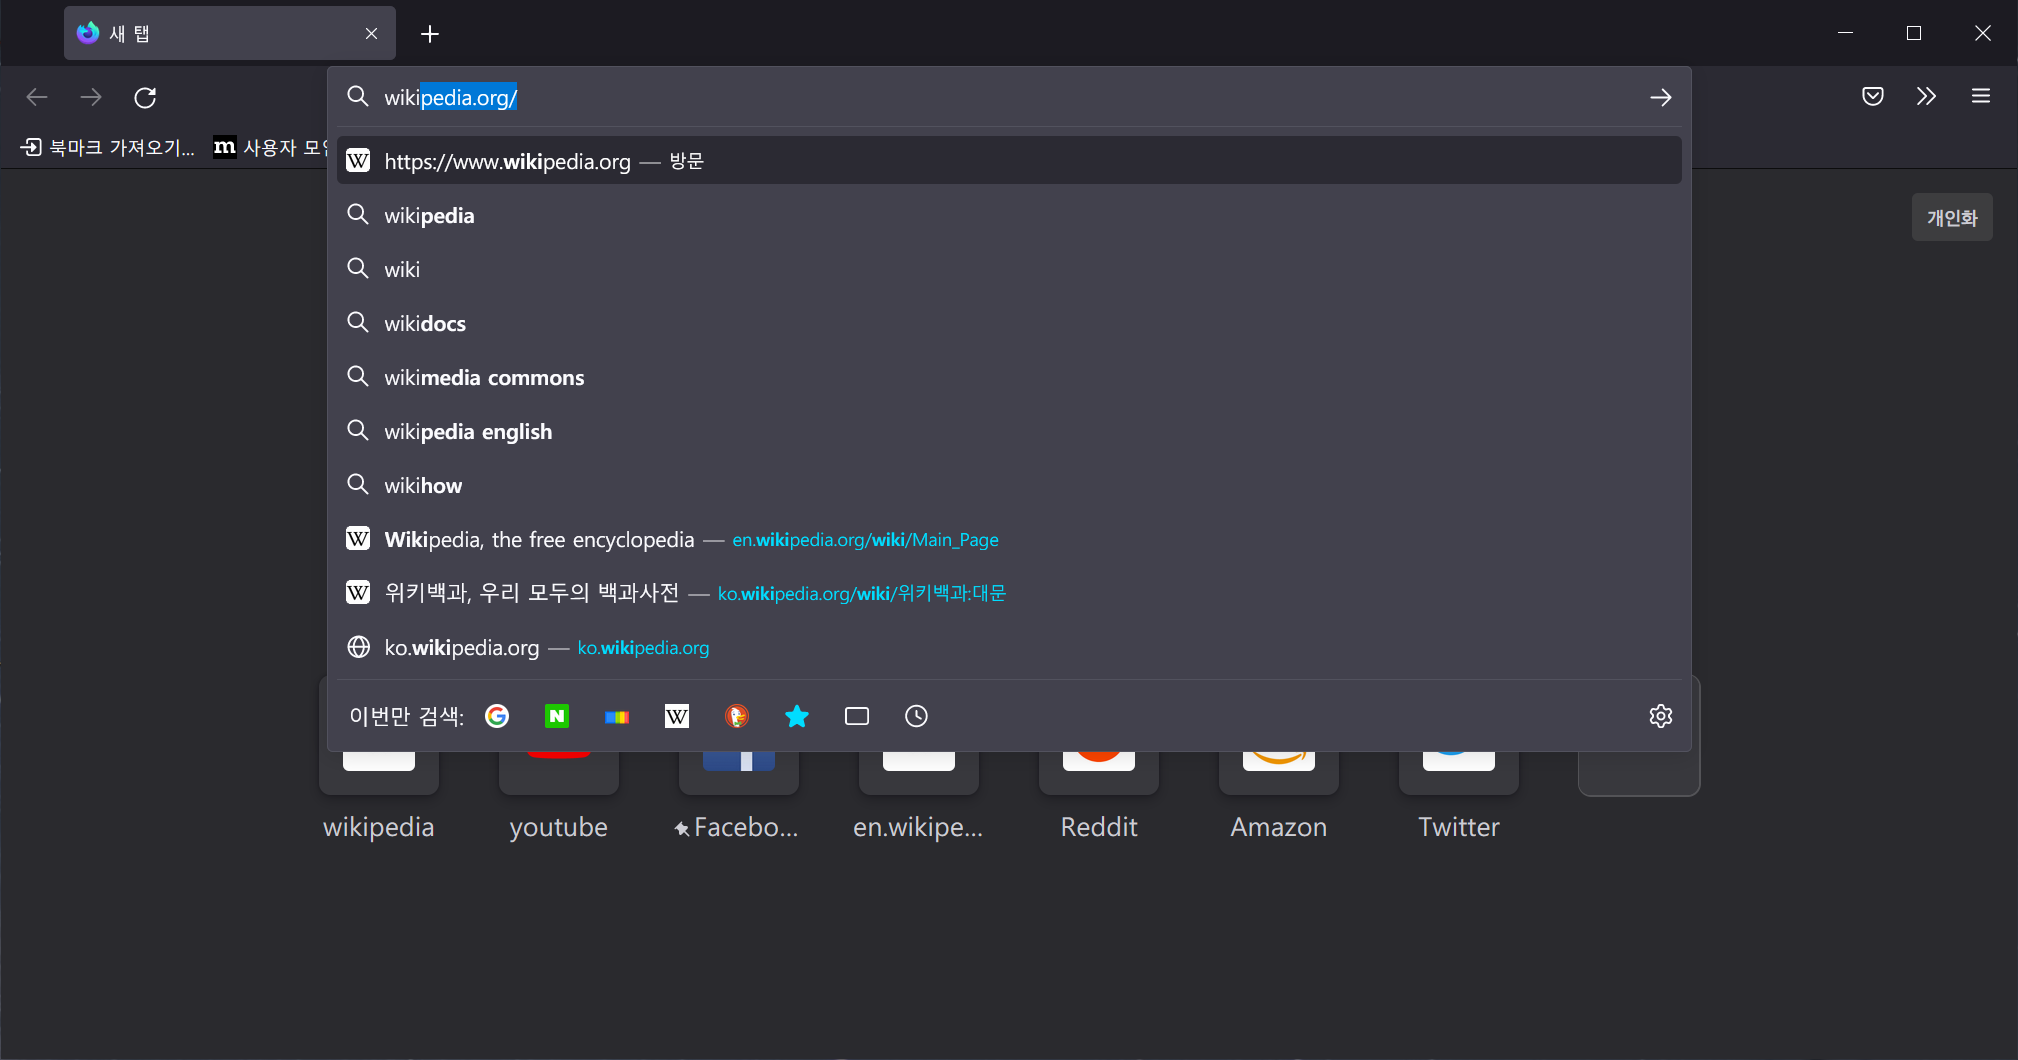The width and height of the screenshot is (2018, 1060).
Task: Select the 'wikipedia english' suggestion
Action: pyautogui.click(x=1009, y=431)
